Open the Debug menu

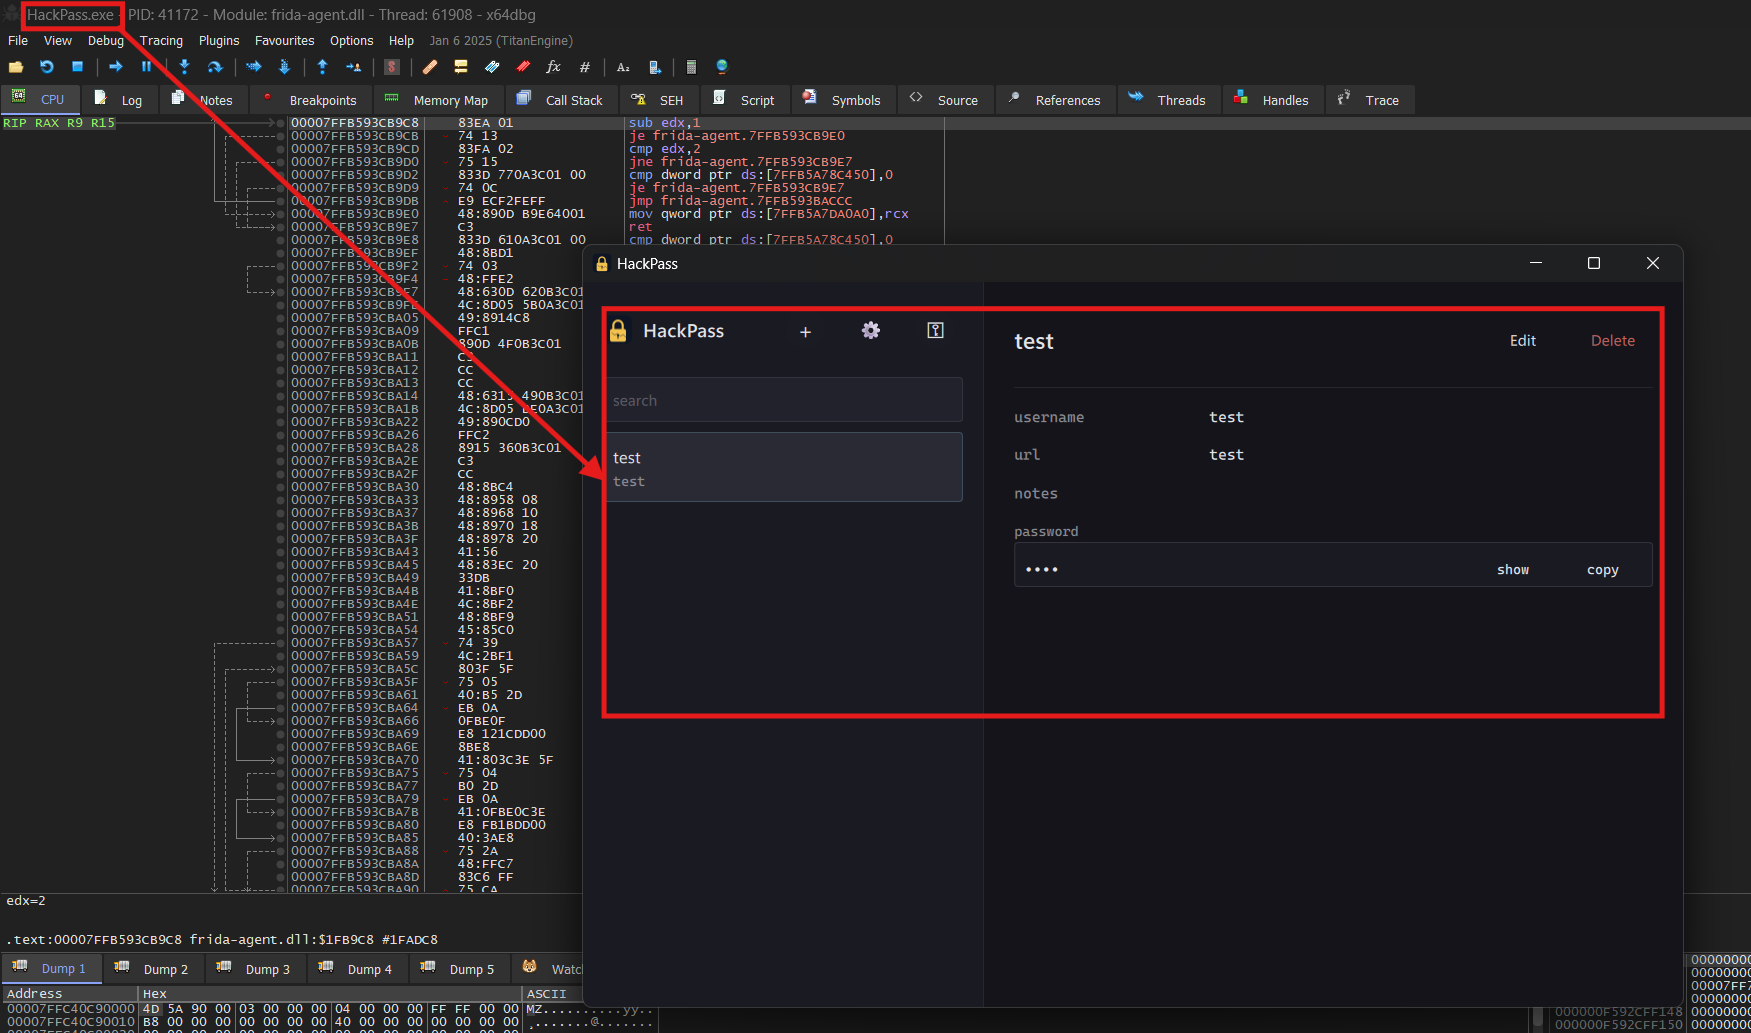coord(105,41)
